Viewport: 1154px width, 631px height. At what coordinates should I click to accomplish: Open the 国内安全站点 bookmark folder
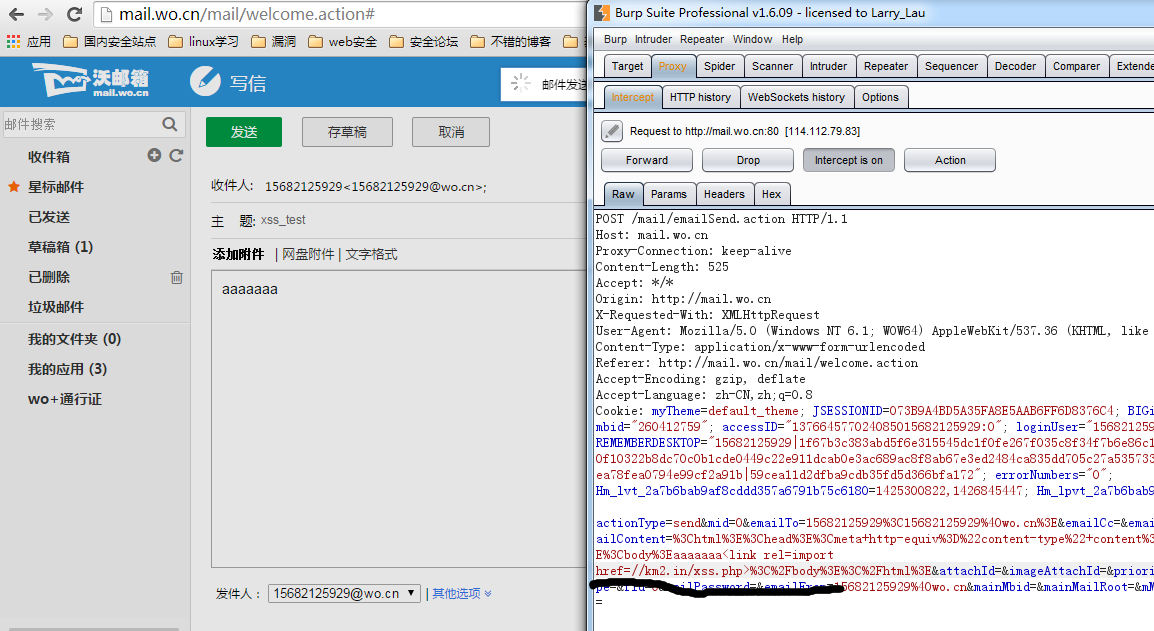tap(110, 41)
